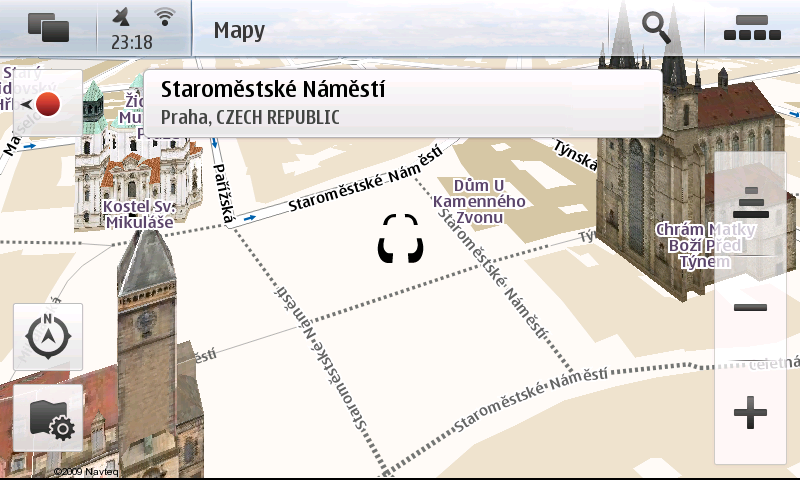Open the Maps application menu
This screenshot has width=800, height=480.
tap(752, 28)
